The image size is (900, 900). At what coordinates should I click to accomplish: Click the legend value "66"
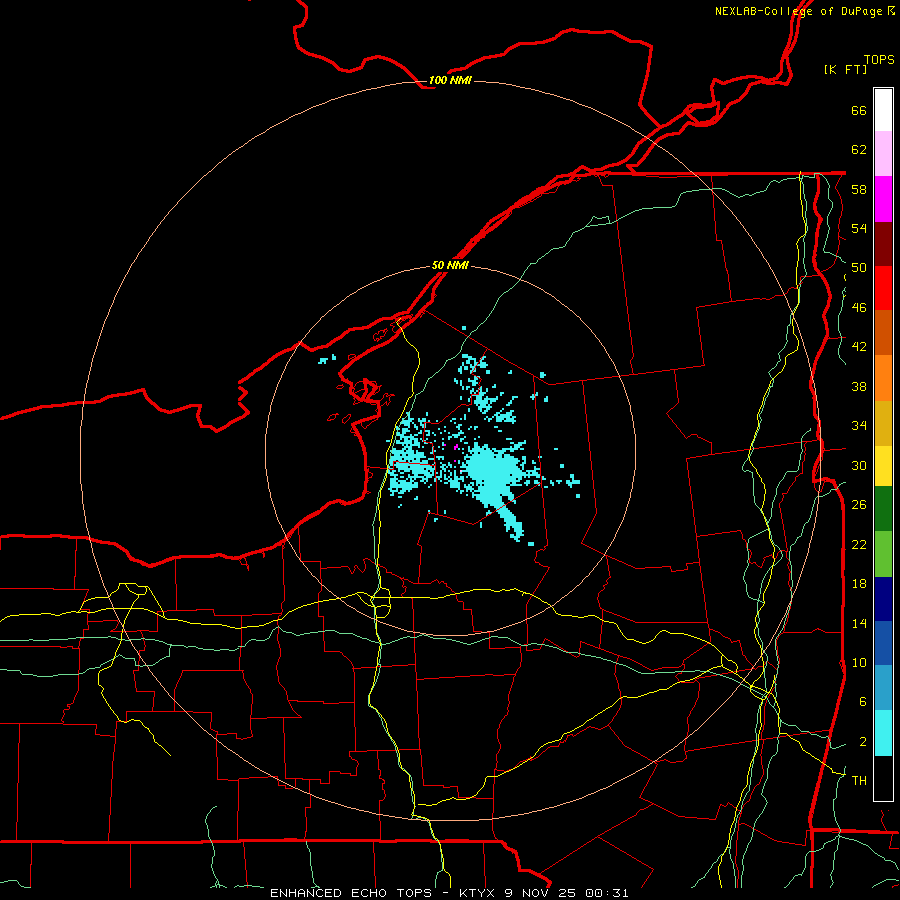(x=859, y=110)
